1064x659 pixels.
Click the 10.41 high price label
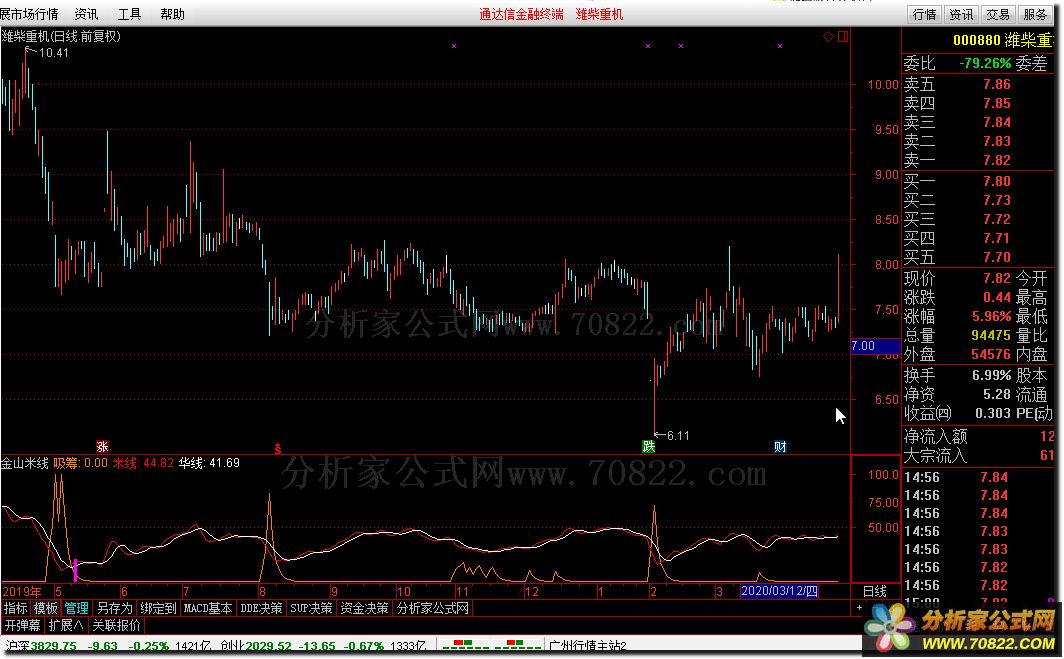54,52
